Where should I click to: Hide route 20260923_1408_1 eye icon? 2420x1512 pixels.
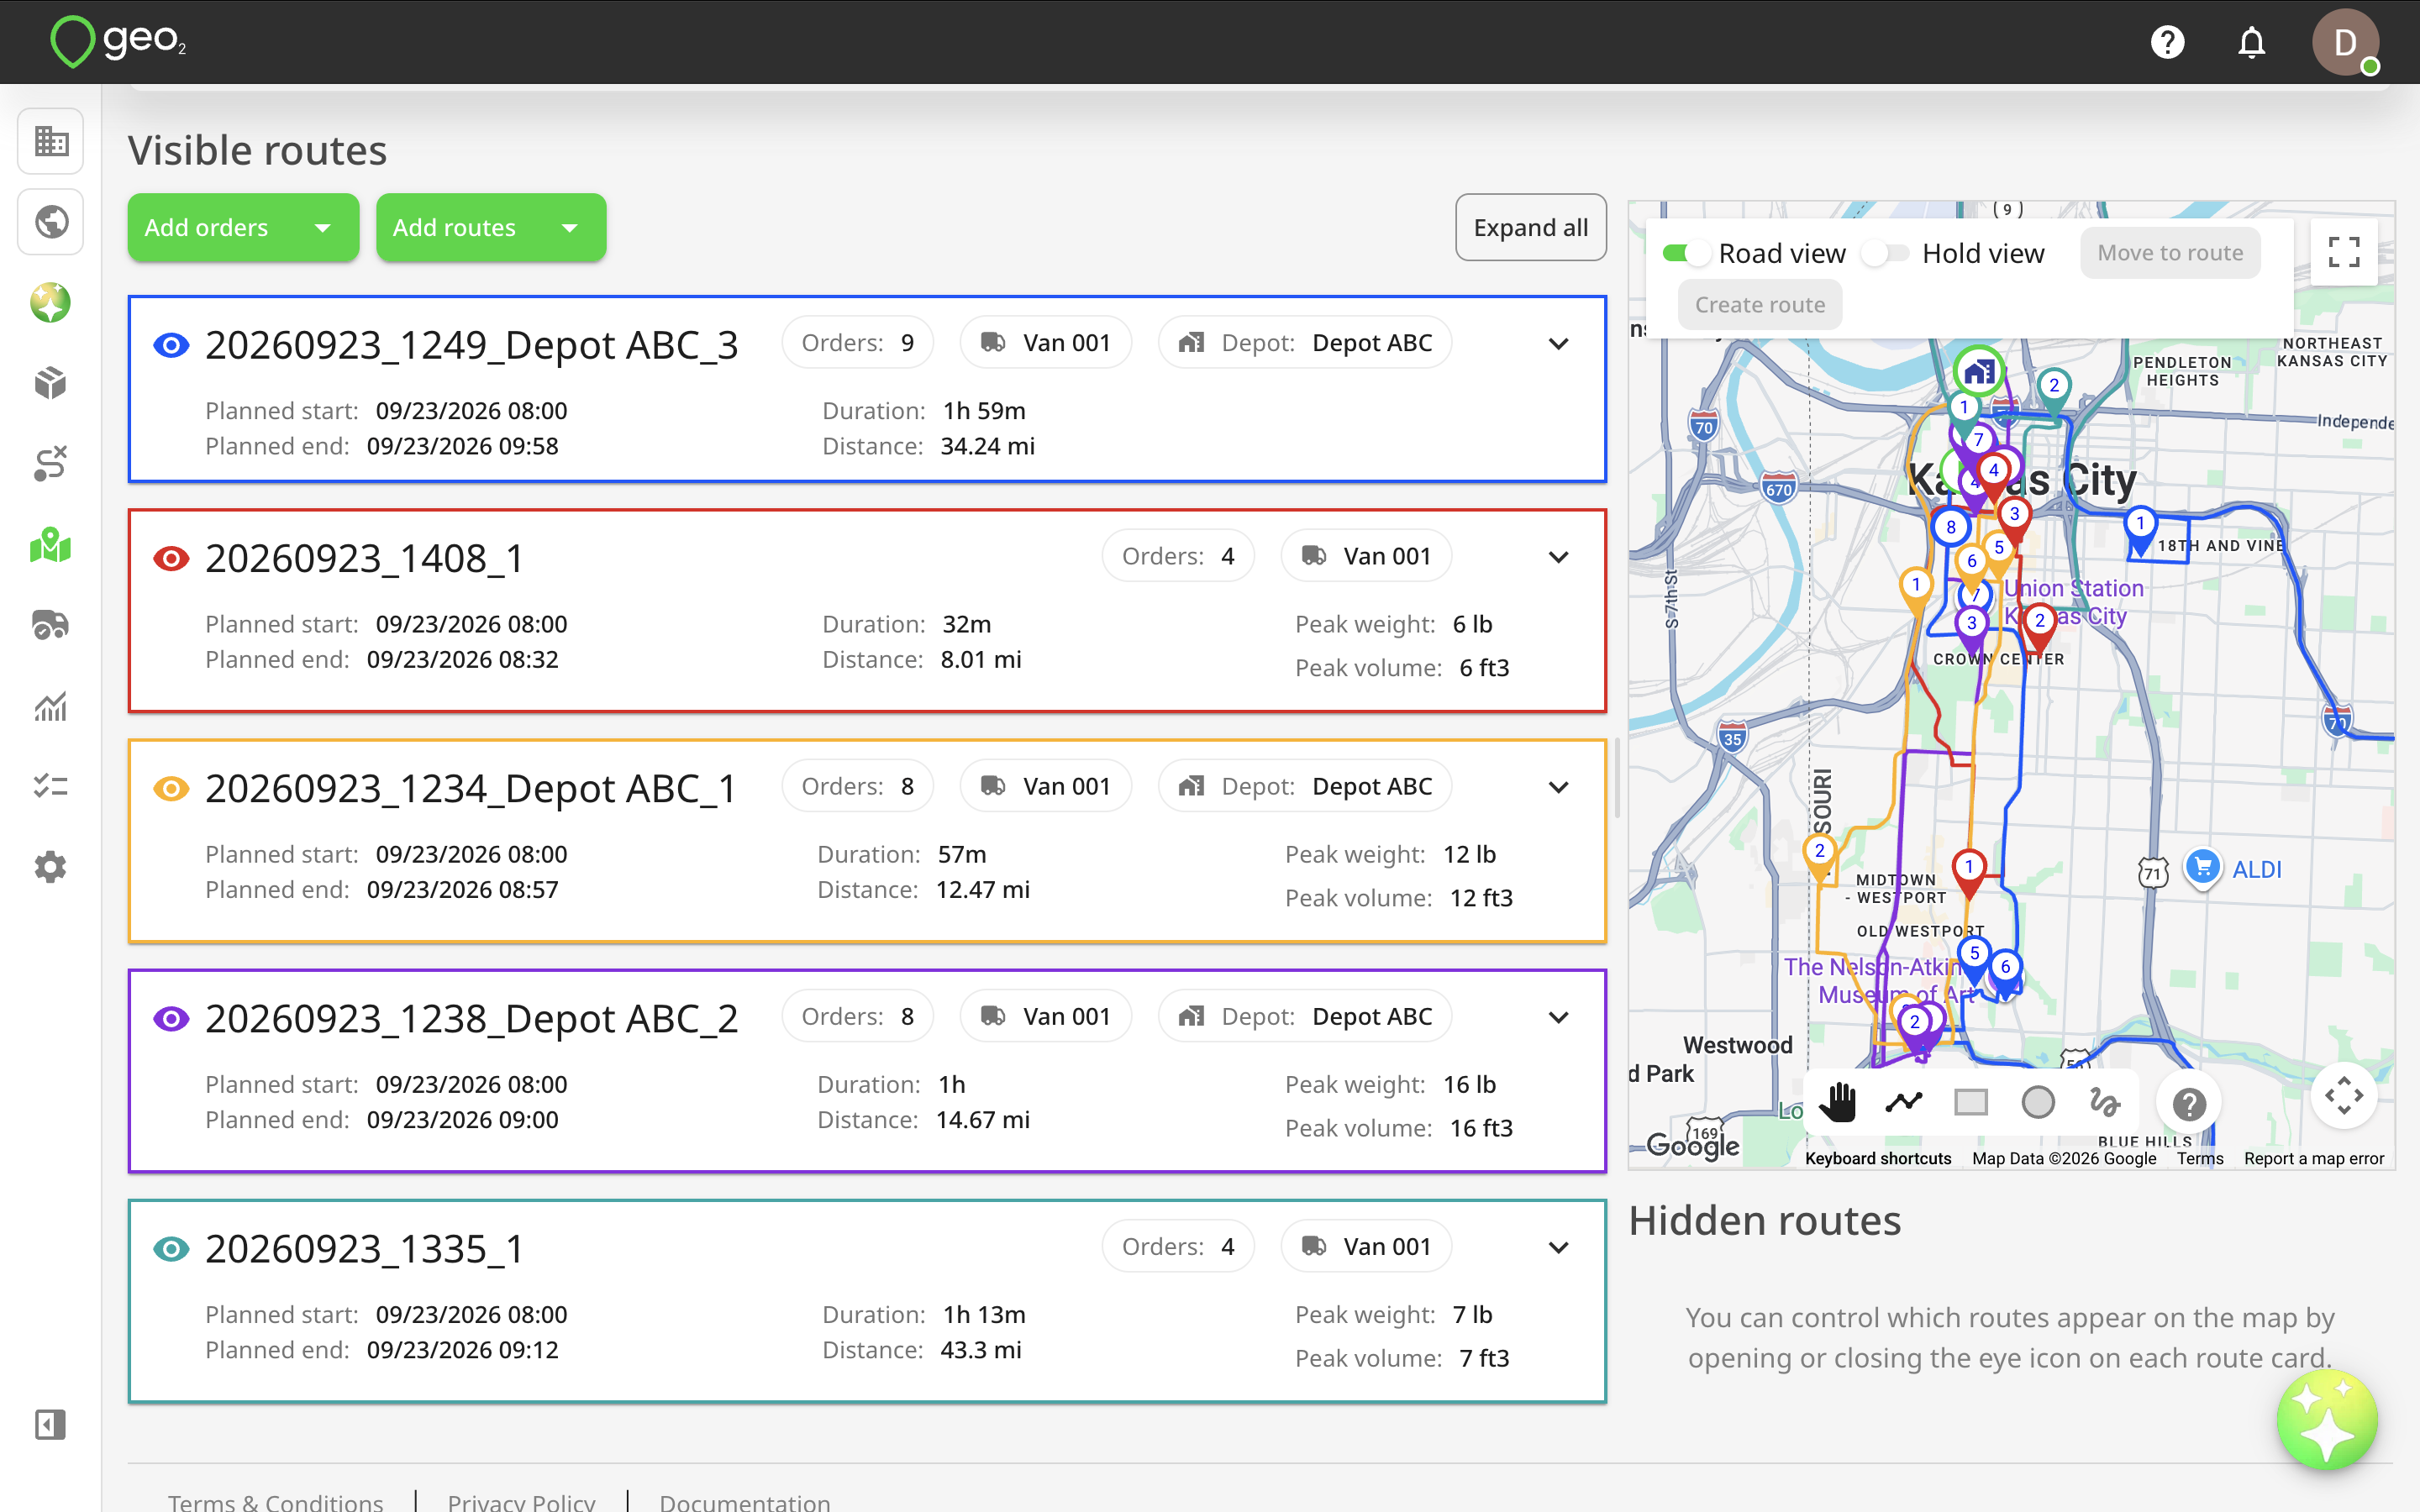(x=171, y=558)
